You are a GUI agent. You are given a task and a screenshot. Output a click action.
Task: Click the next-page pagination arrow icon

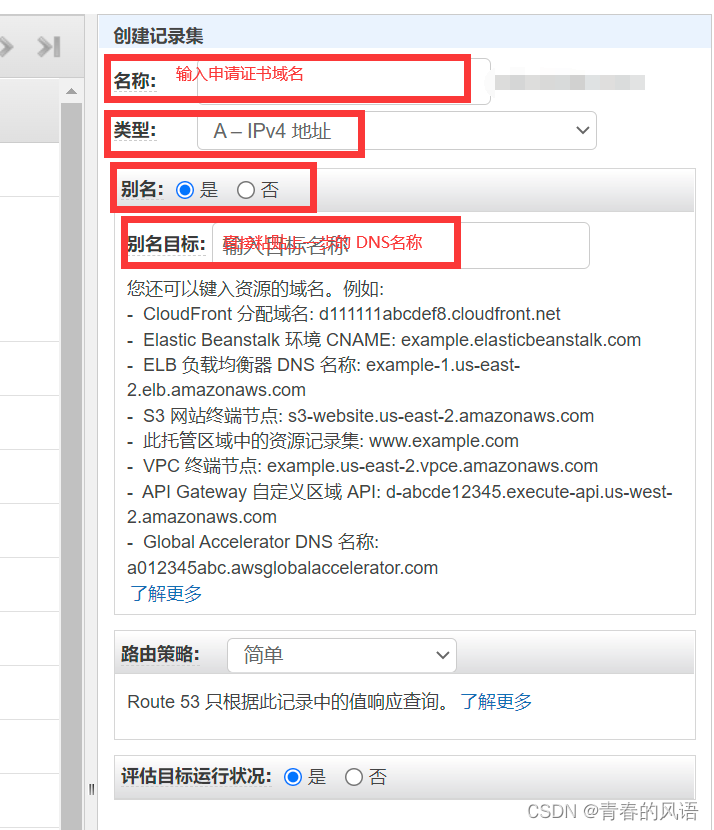pyautogui.click(x=6, y=47)
